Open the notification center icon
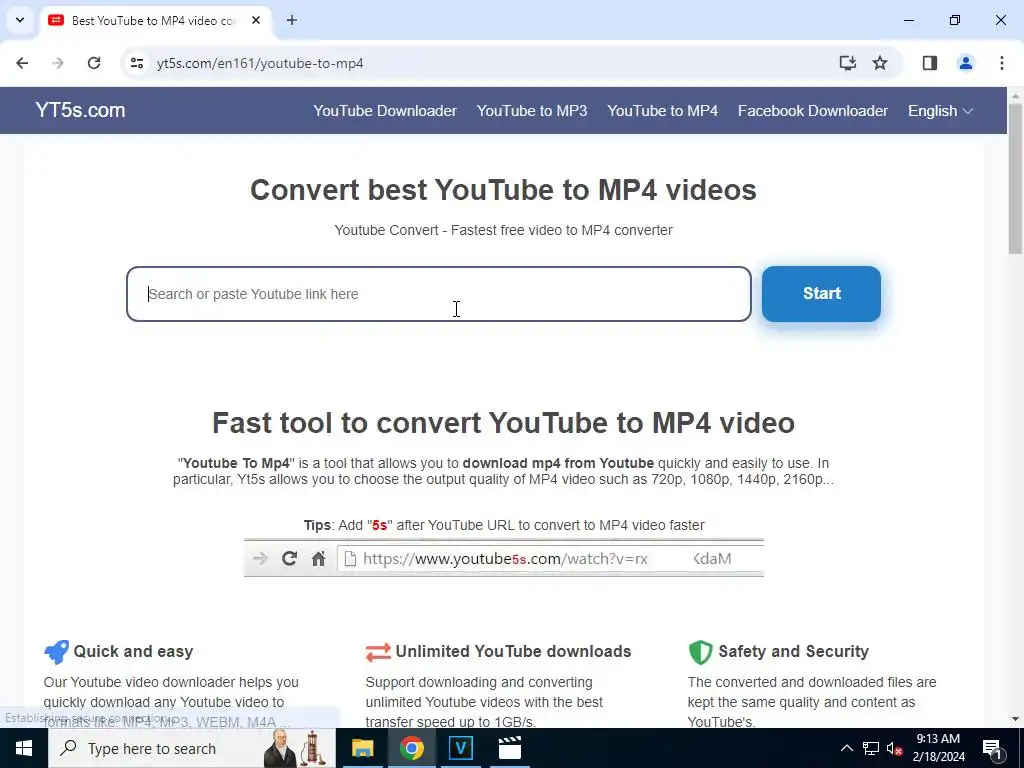The width and height of the screenshot is (1024, 768). coord(992,749)
